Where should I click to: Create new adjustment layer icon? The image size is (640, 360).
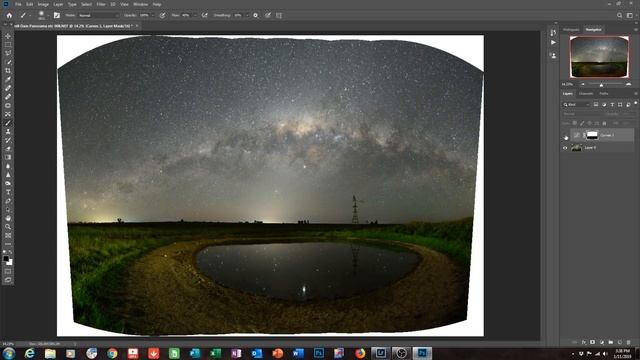pyautogui.click(x=602, y=342)
